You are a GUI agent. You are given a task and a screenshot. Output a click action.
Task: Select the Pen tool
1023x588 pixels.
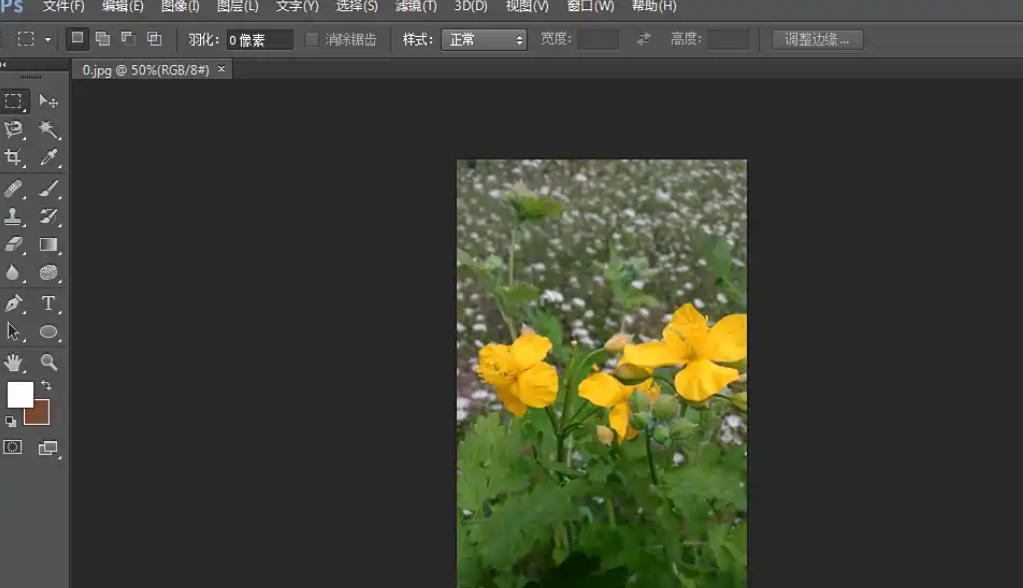pos(14,303)
